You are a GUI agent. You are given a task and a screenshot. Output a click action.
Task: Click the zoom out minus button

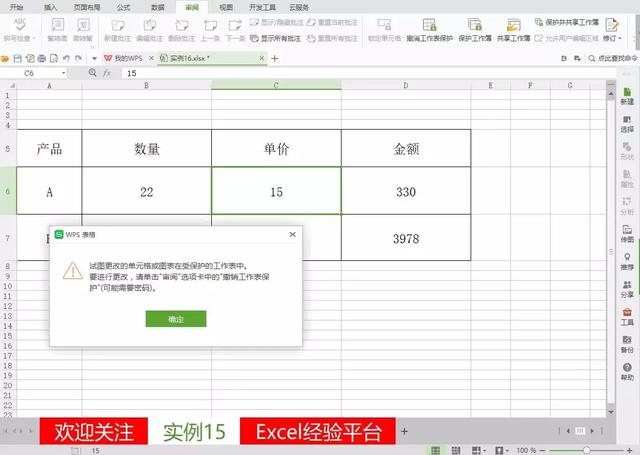click(542, 451)
